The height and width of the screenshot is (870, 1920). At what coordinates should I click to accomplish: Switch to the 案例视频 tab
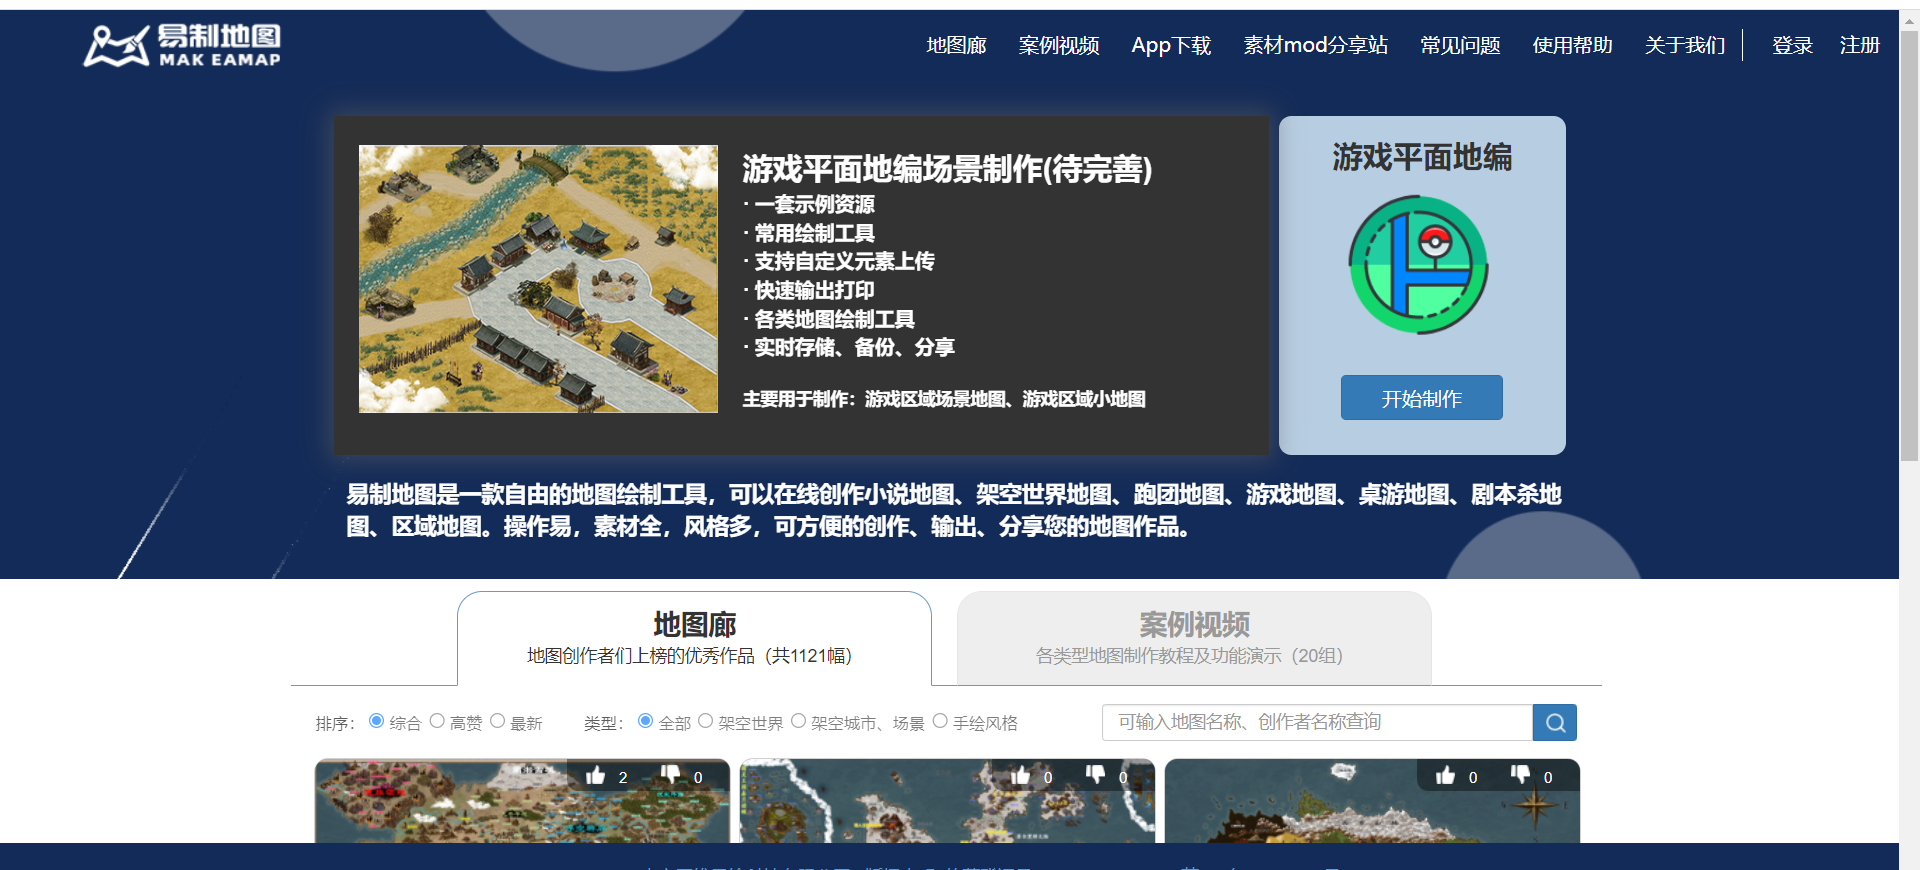click(1194, 638)
